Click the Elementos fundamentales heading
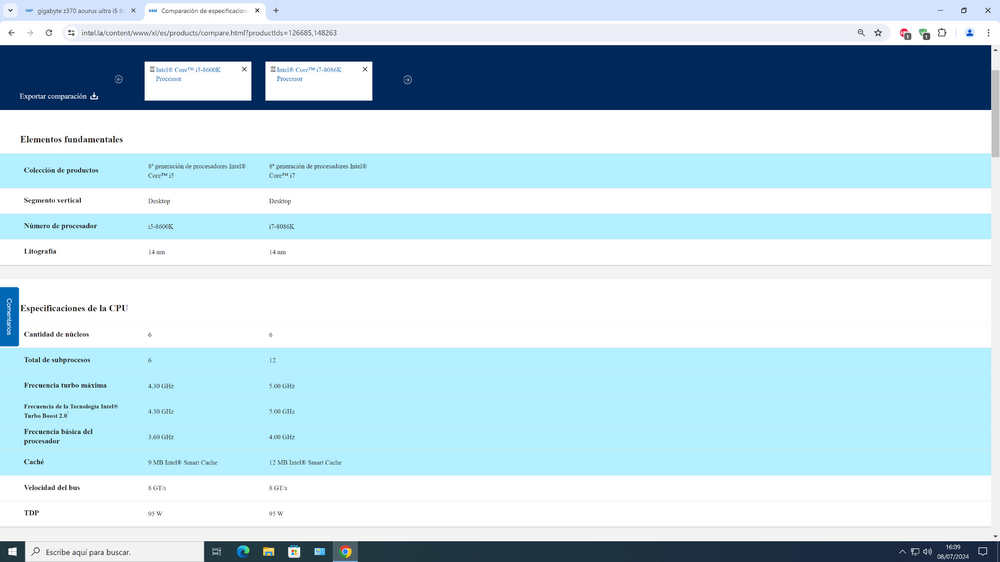 (x=71, y=139)
